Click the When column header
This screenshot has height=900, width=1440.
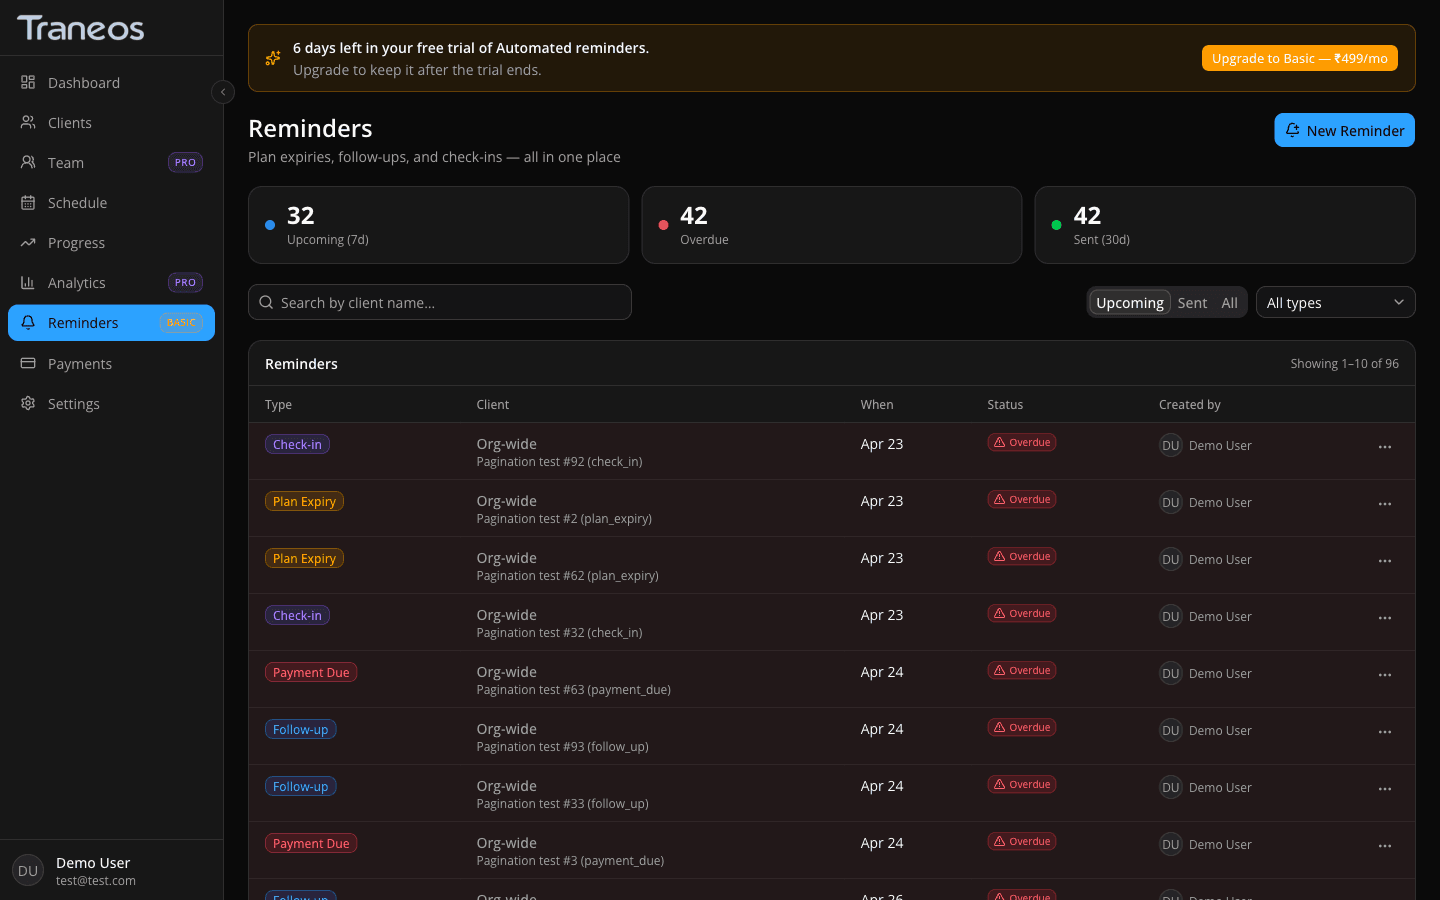(877, 404)
